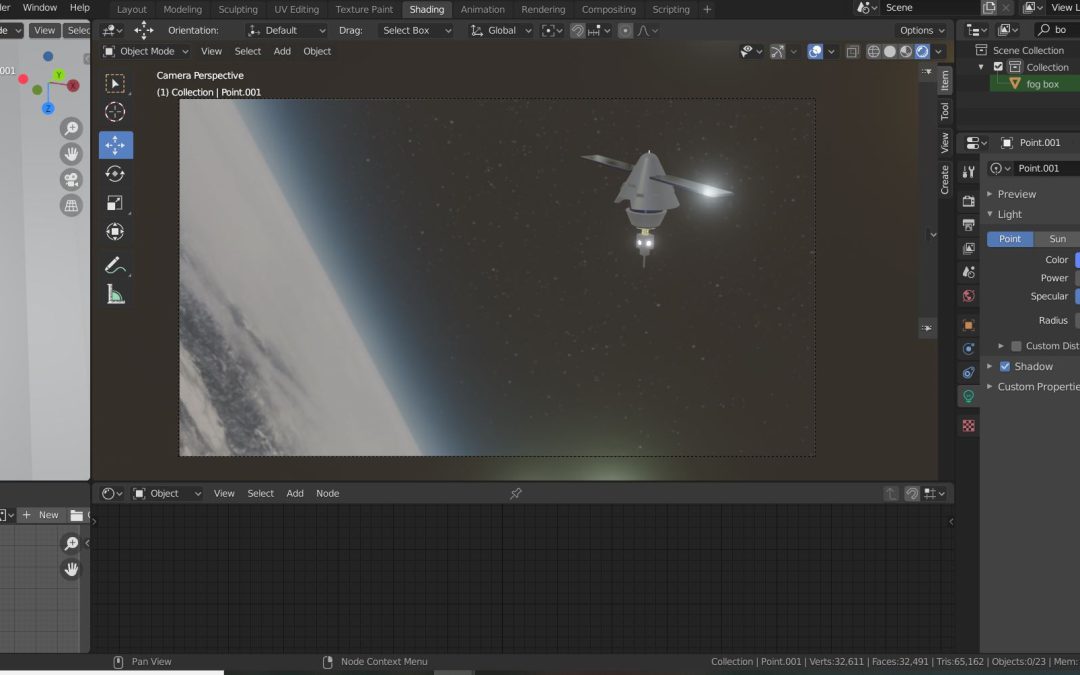The width and height of the screenshot is (1080, 675).
Task: Set light type to Point
Action: 1010,239
